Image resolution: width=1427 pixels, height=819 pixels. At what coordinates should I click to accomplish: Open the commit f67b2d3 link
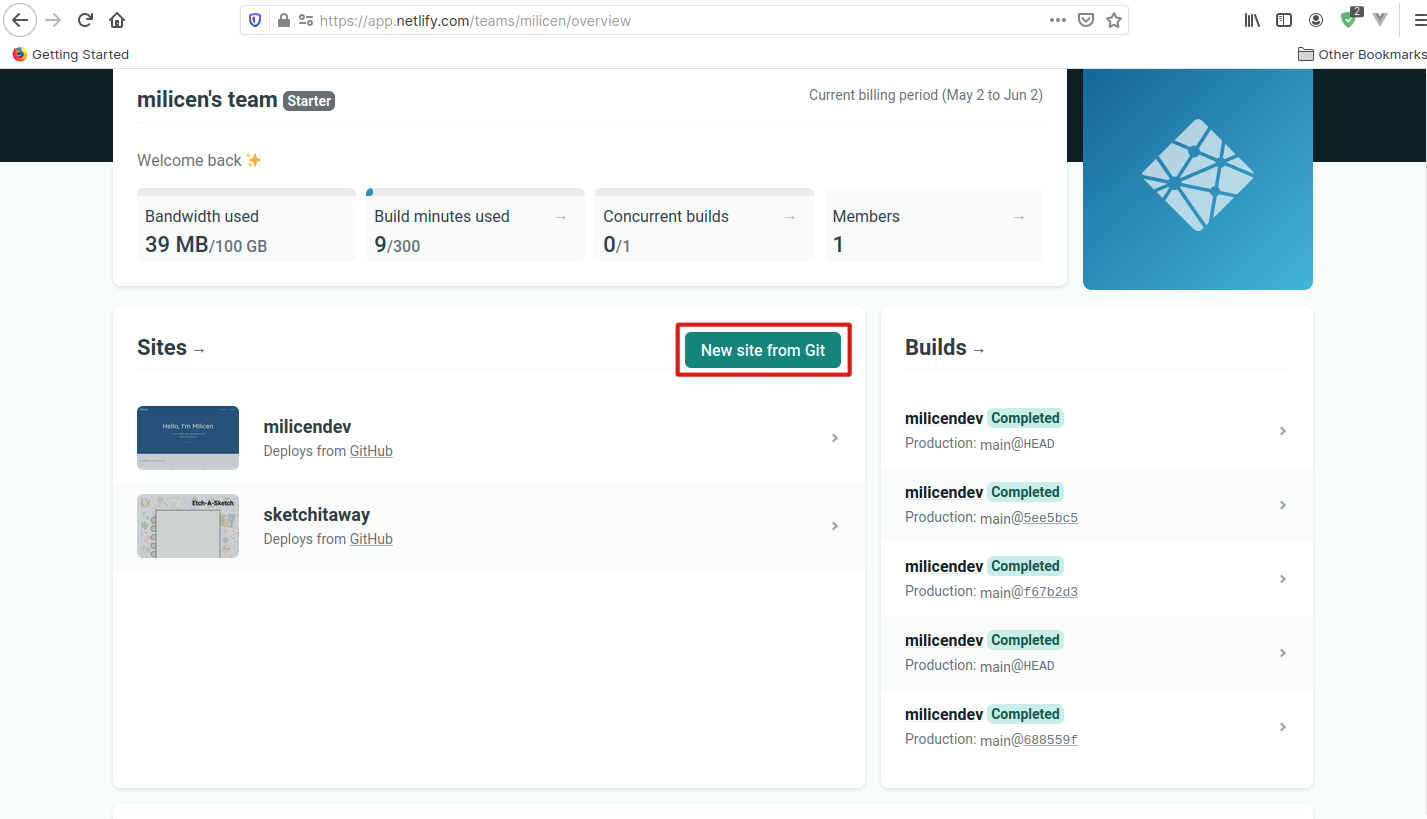(x=1050, y=592)
